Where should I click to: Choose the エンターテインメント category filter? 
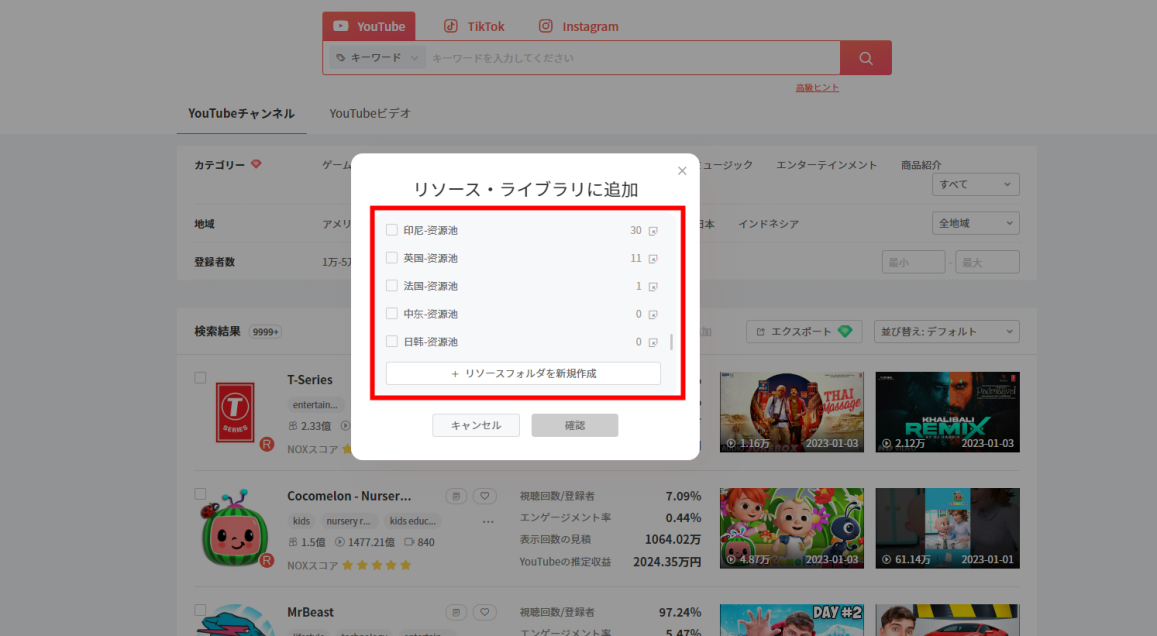[826, 165]
